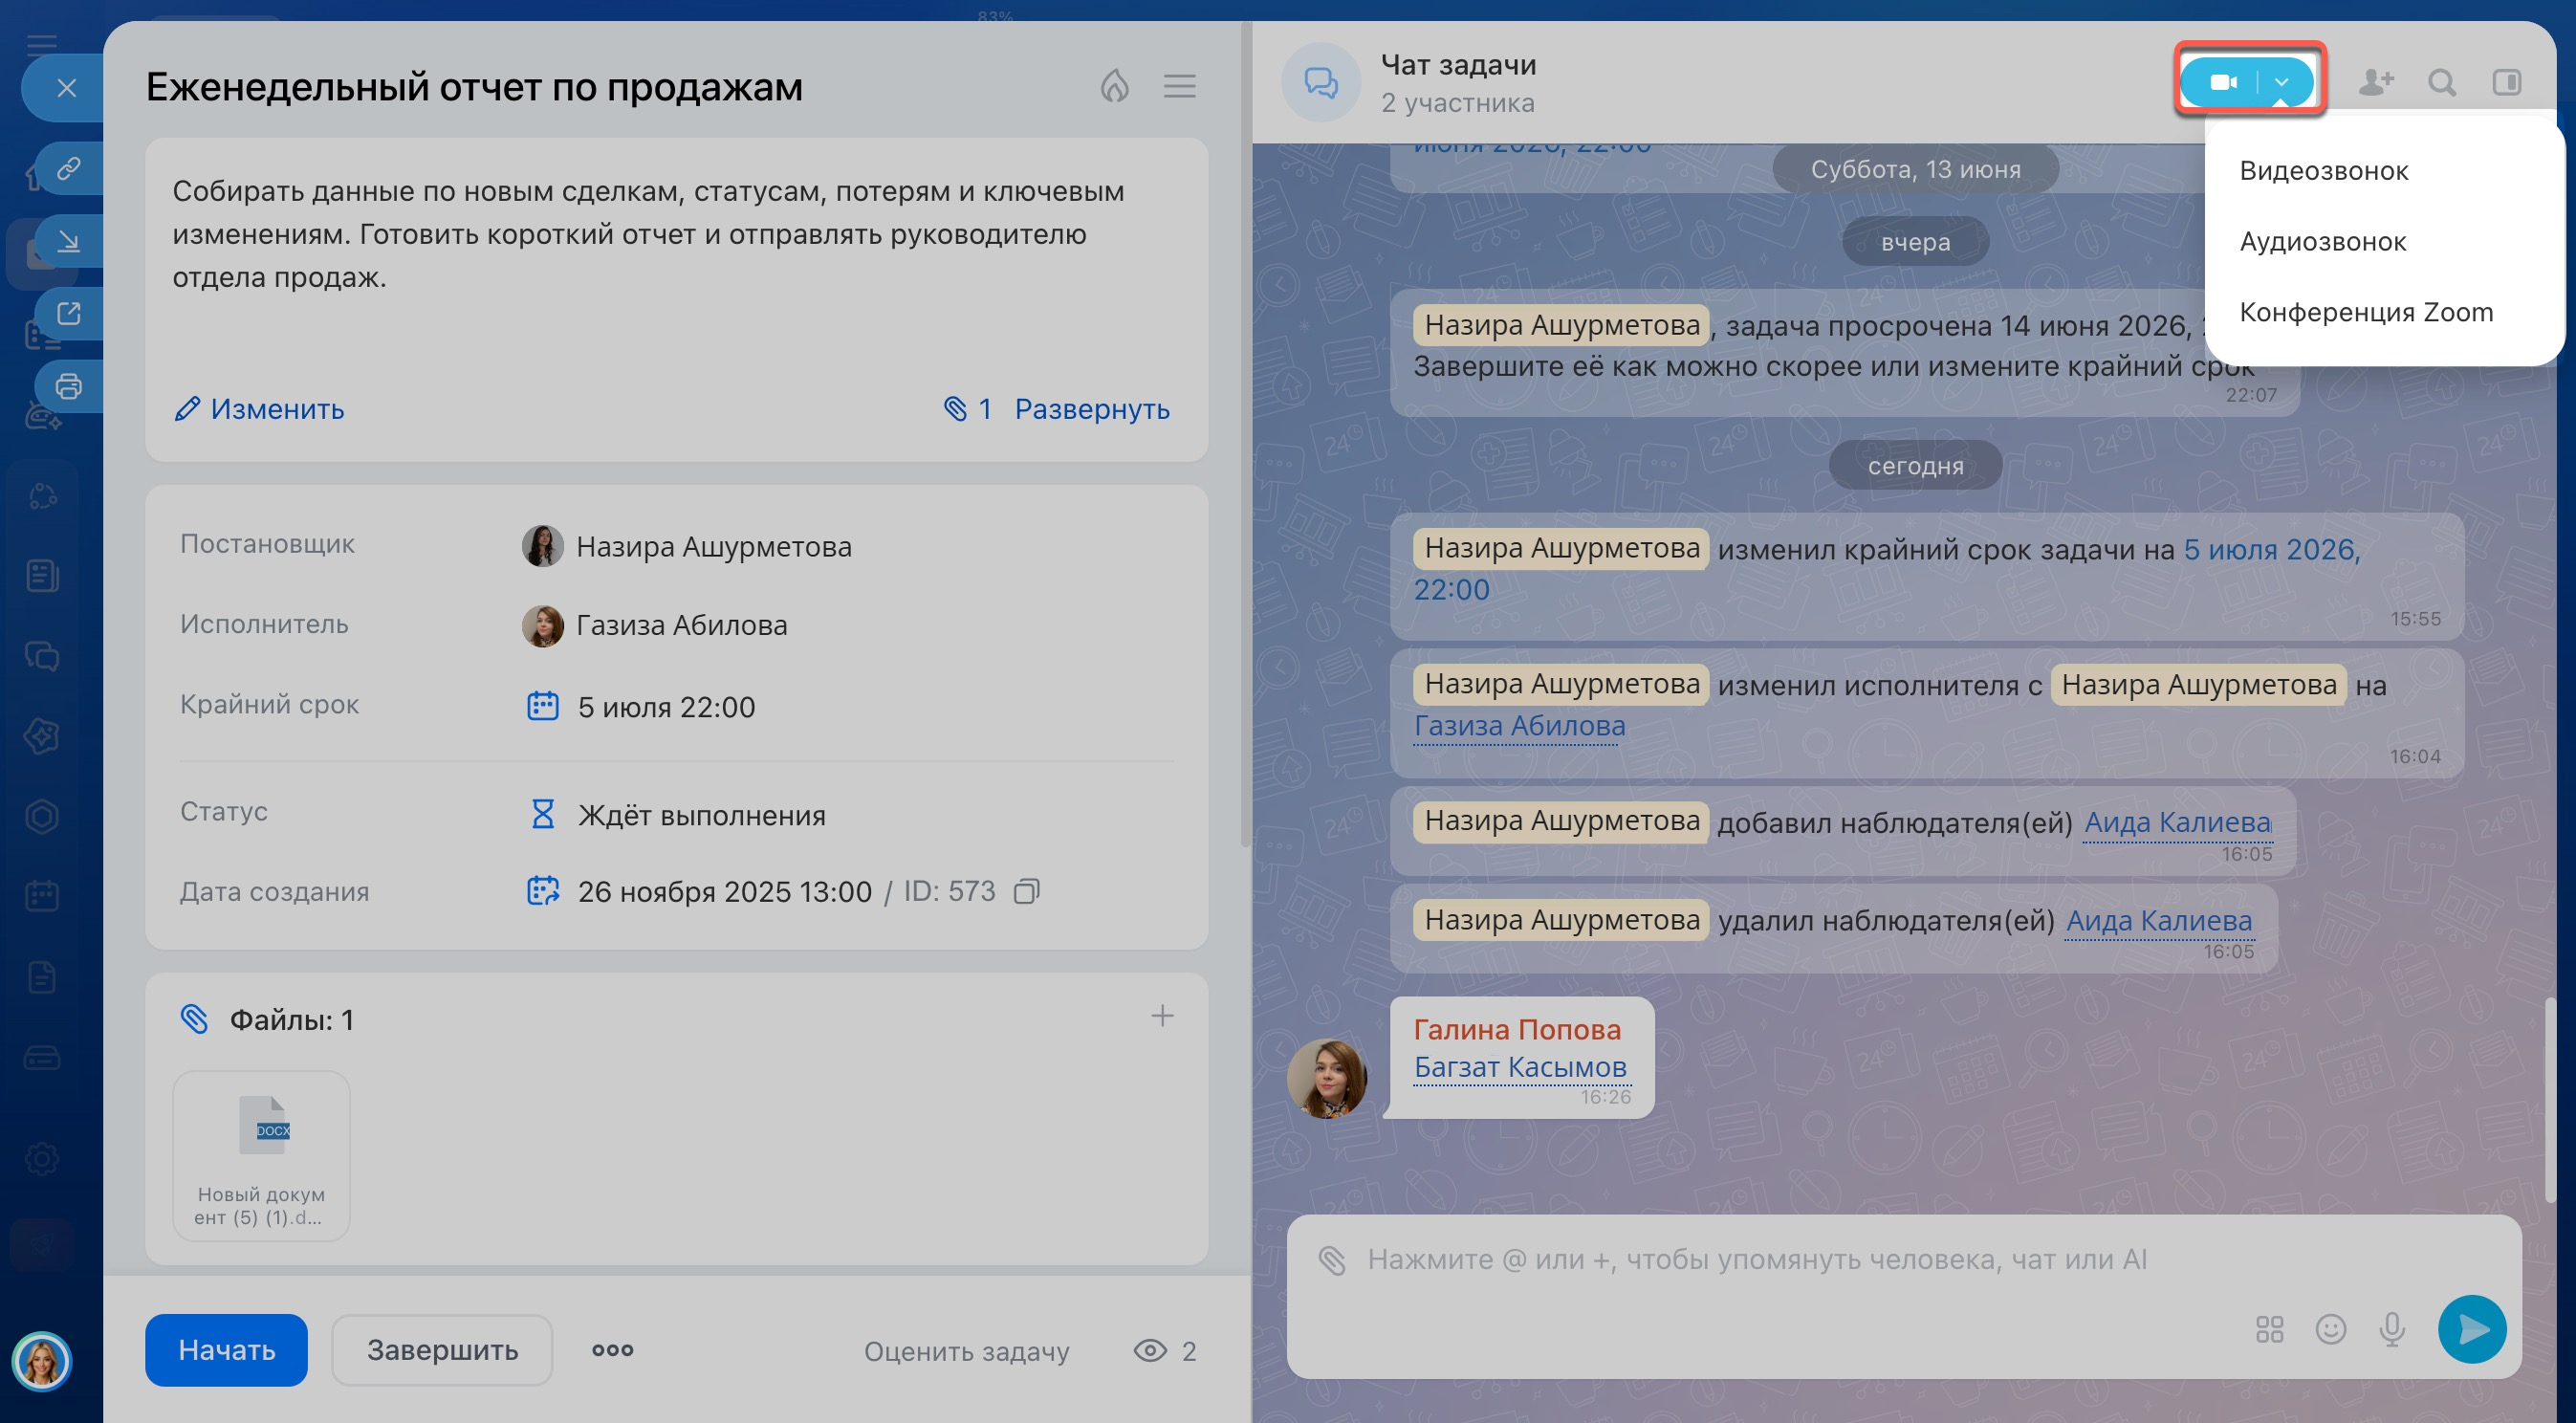The image size is (2576, 1423).
Task: Click deadline link 5 июля 2026, 22:00
Action: pos(2270,549)
